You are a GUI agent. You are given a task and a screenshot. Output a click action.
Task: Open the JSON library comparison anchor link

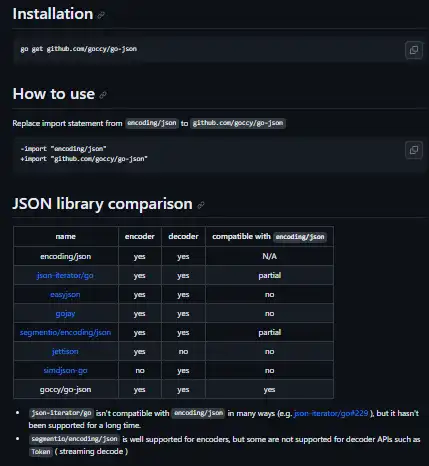201,205
